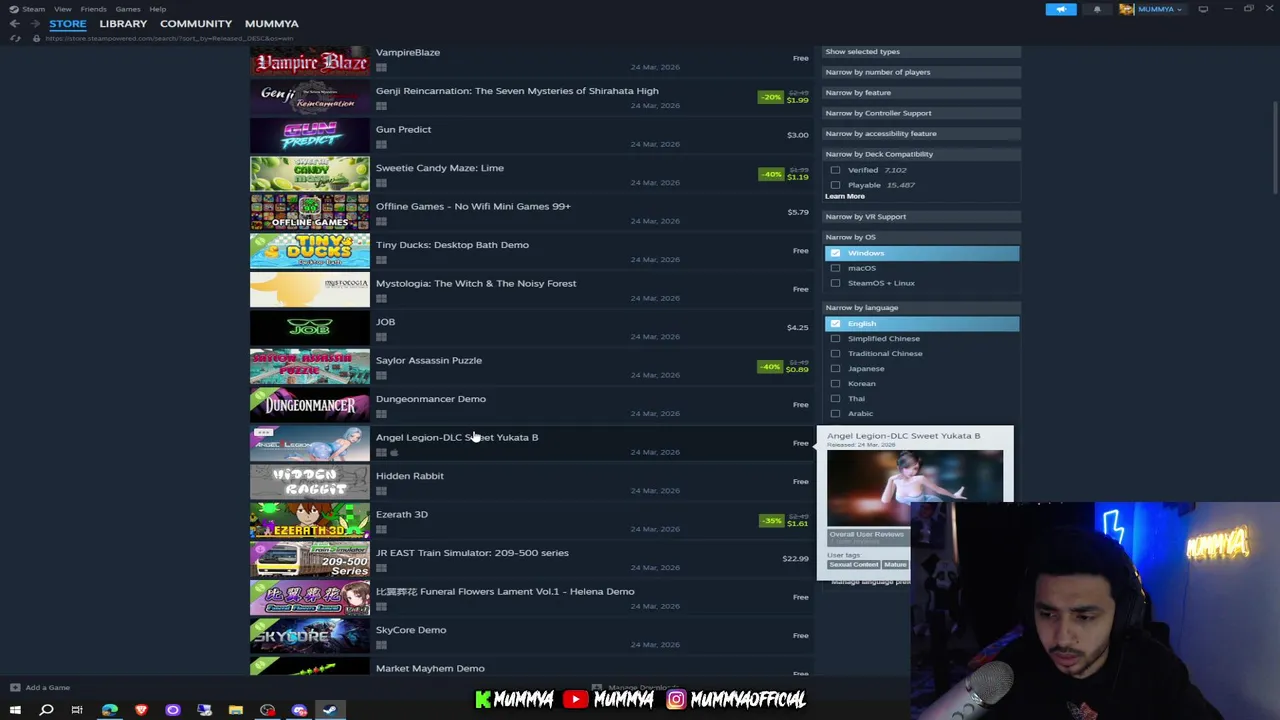This screenshot has width=1280, height=720.
Task: Click the Windows platform icon under Gun Predict
Action: pos(381,144)
